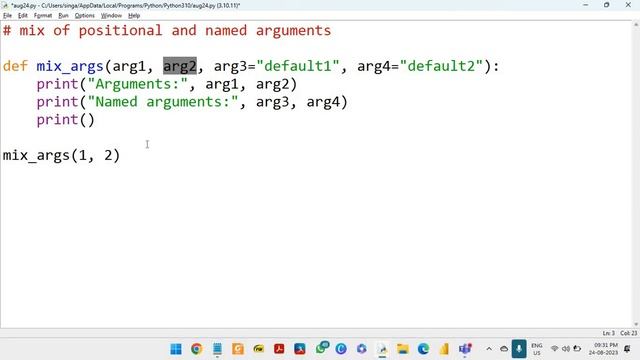This screenshot has height=360, width=640.
Task: Place cursor in the empty print() line
Action: tap(65, 120)
